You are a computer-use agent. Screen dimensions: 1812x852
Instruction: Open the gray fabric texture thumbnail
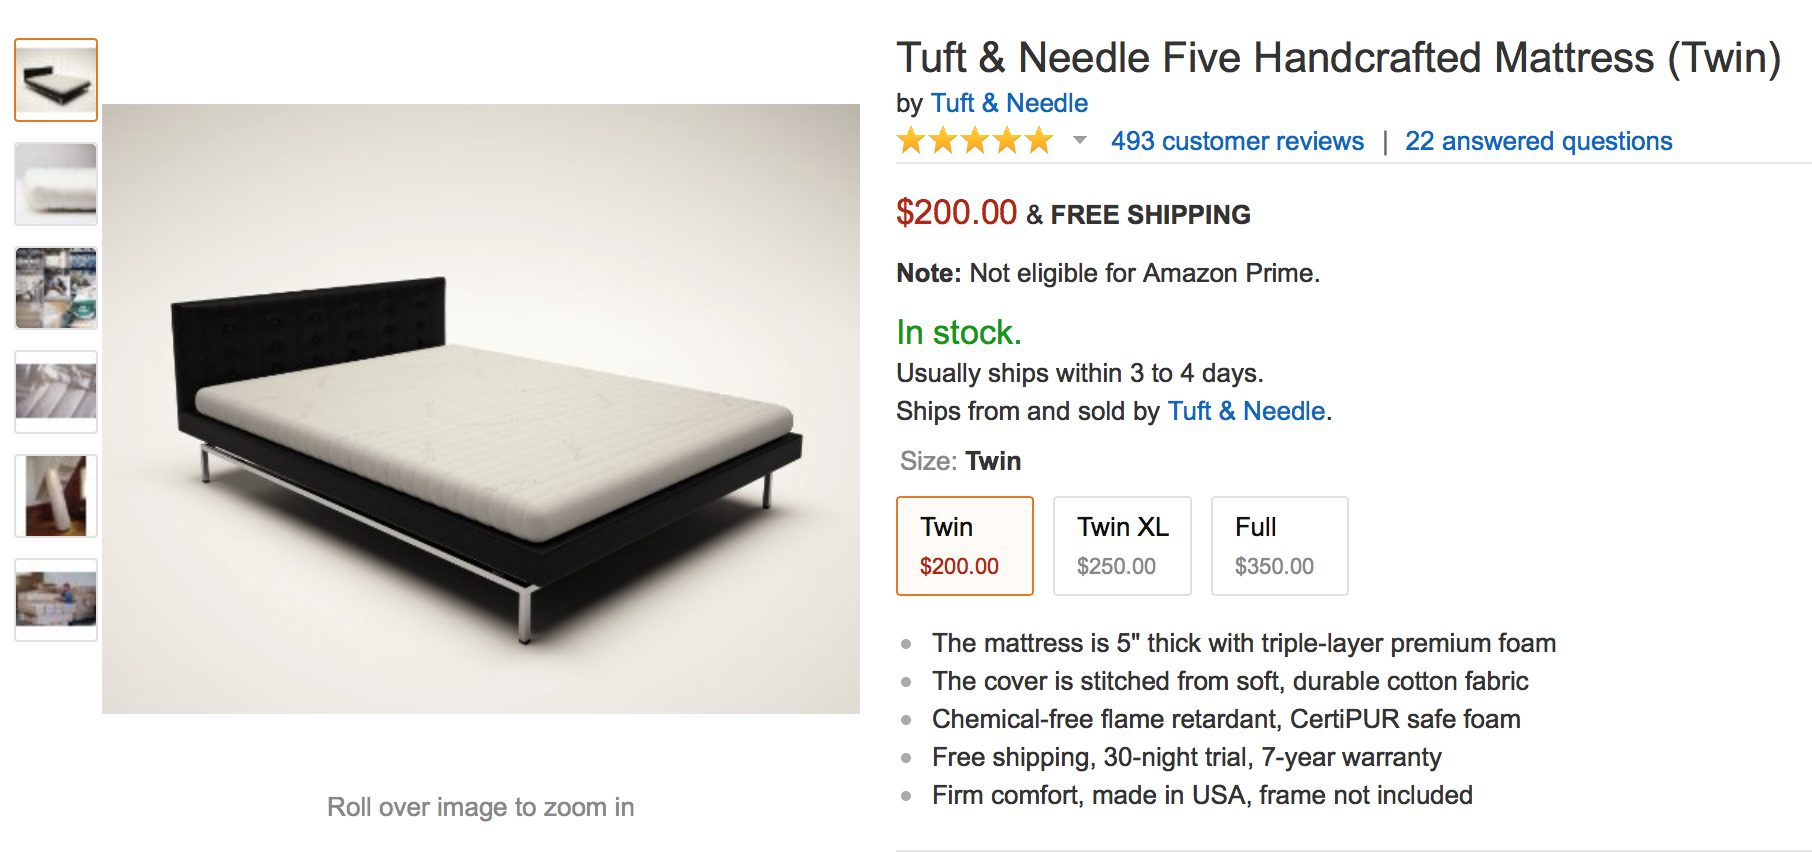click(56, 392)
